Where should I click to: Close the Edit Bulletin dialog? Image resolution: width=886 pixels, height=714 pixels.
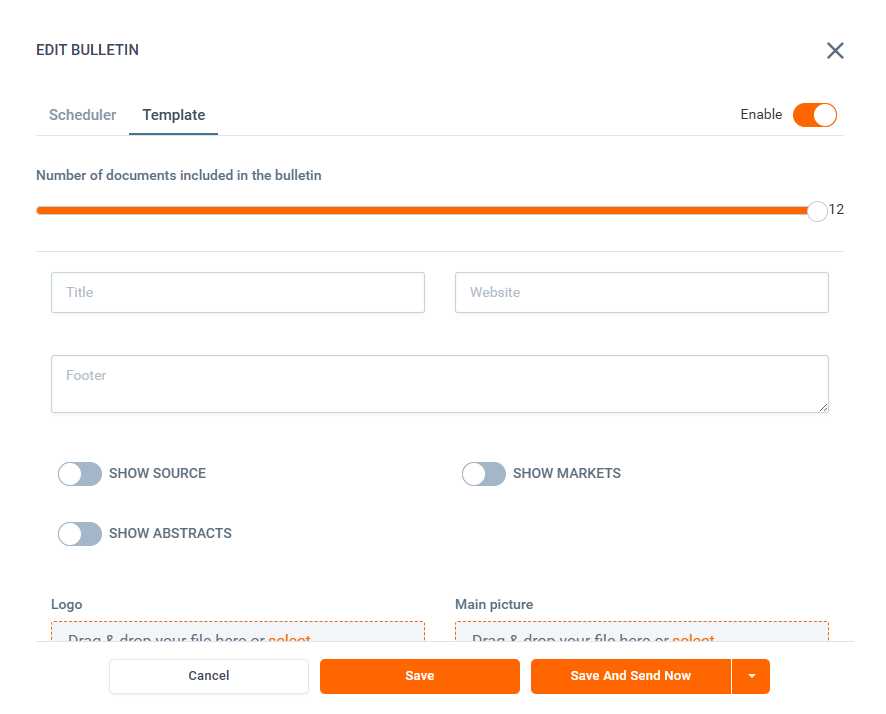(x=835, y=51)
